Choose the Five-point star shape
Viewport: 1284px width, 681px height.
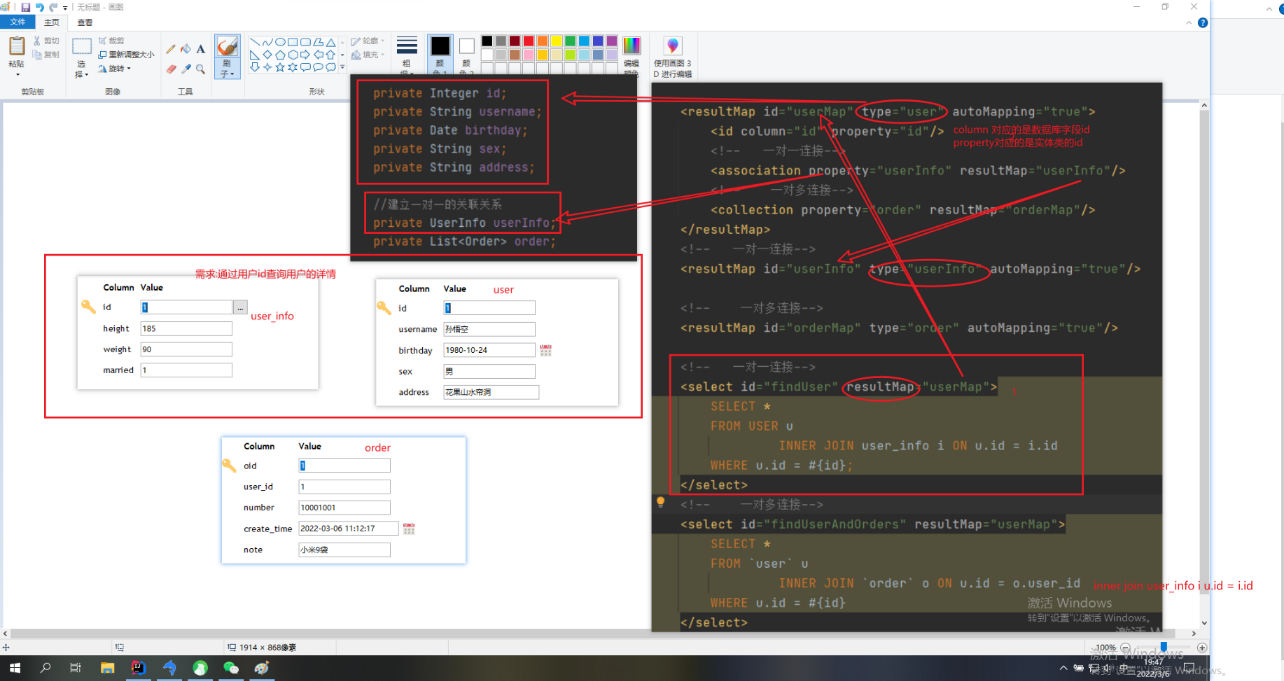[x=280, y=68]
